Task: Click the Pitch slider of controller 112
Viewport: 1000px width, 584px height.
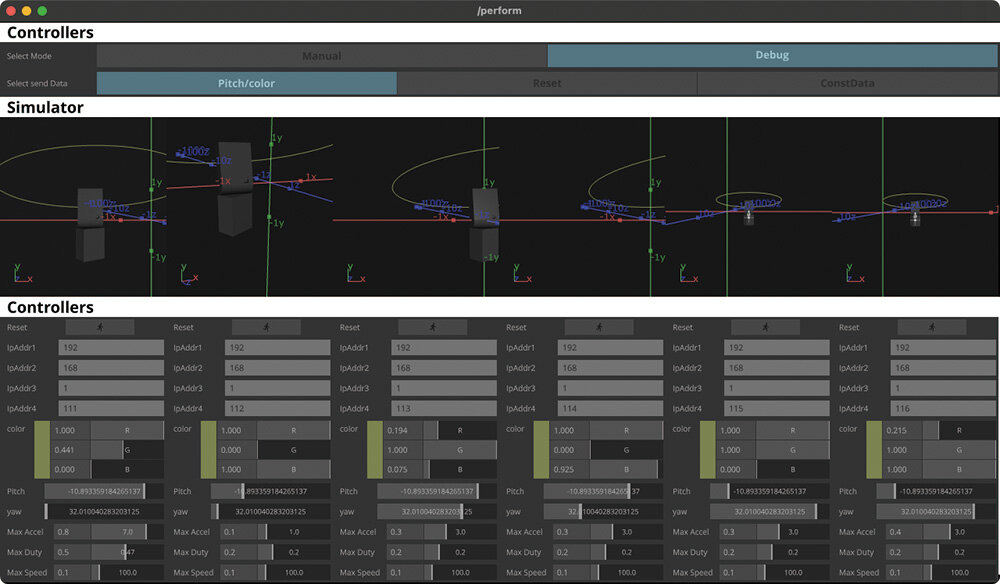Action: [270, 492]
